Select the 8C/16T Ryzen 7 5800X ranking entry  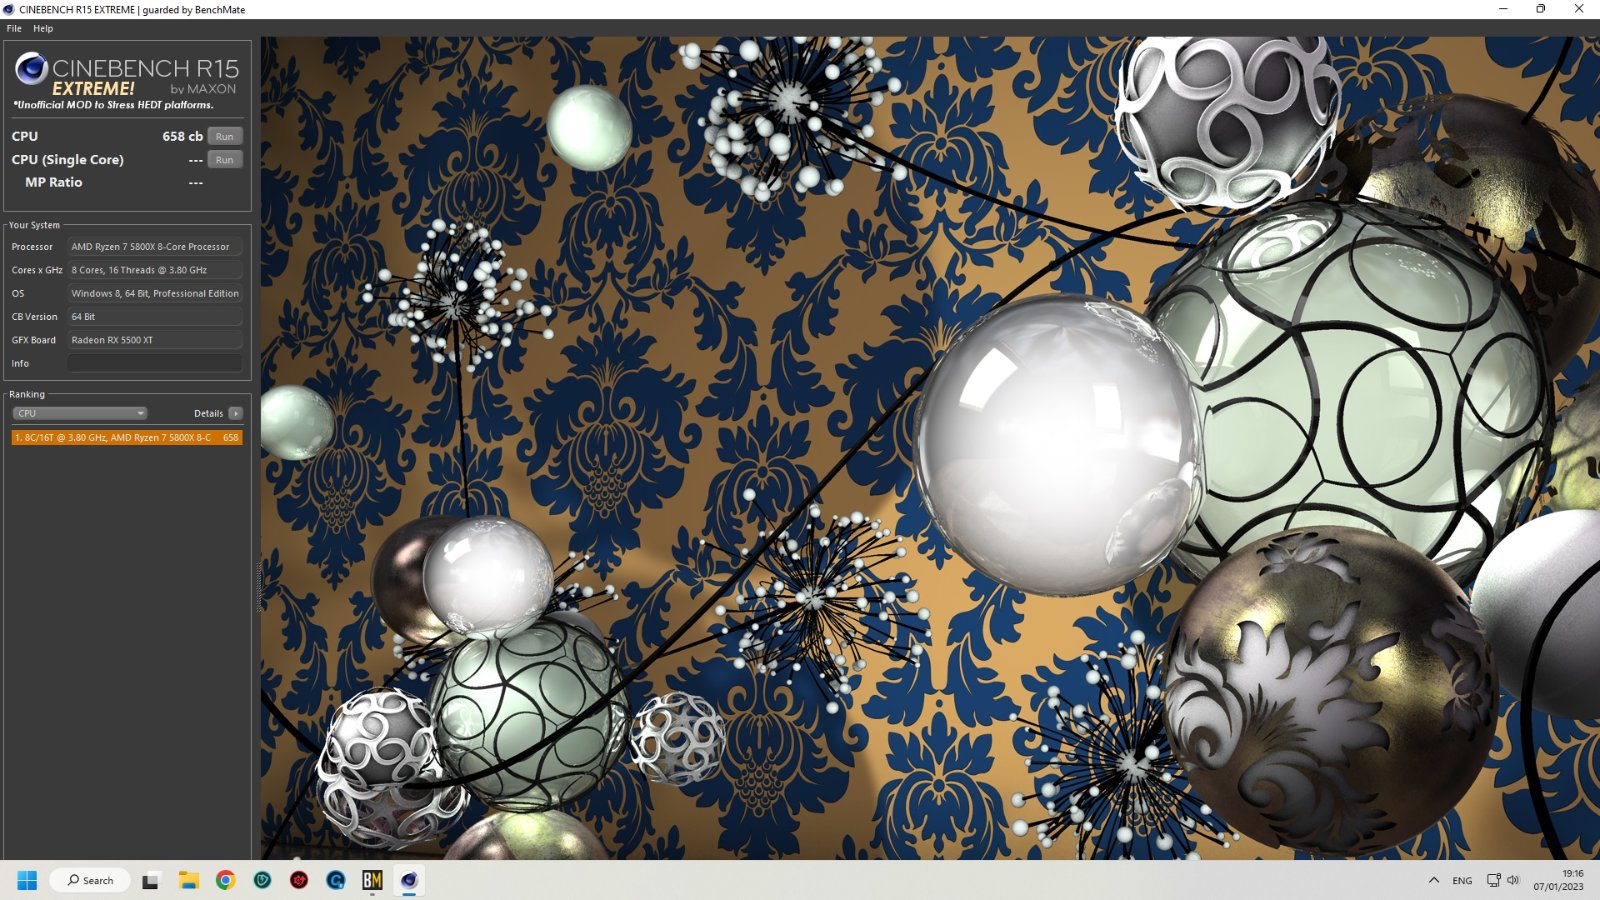click(127, 437)
